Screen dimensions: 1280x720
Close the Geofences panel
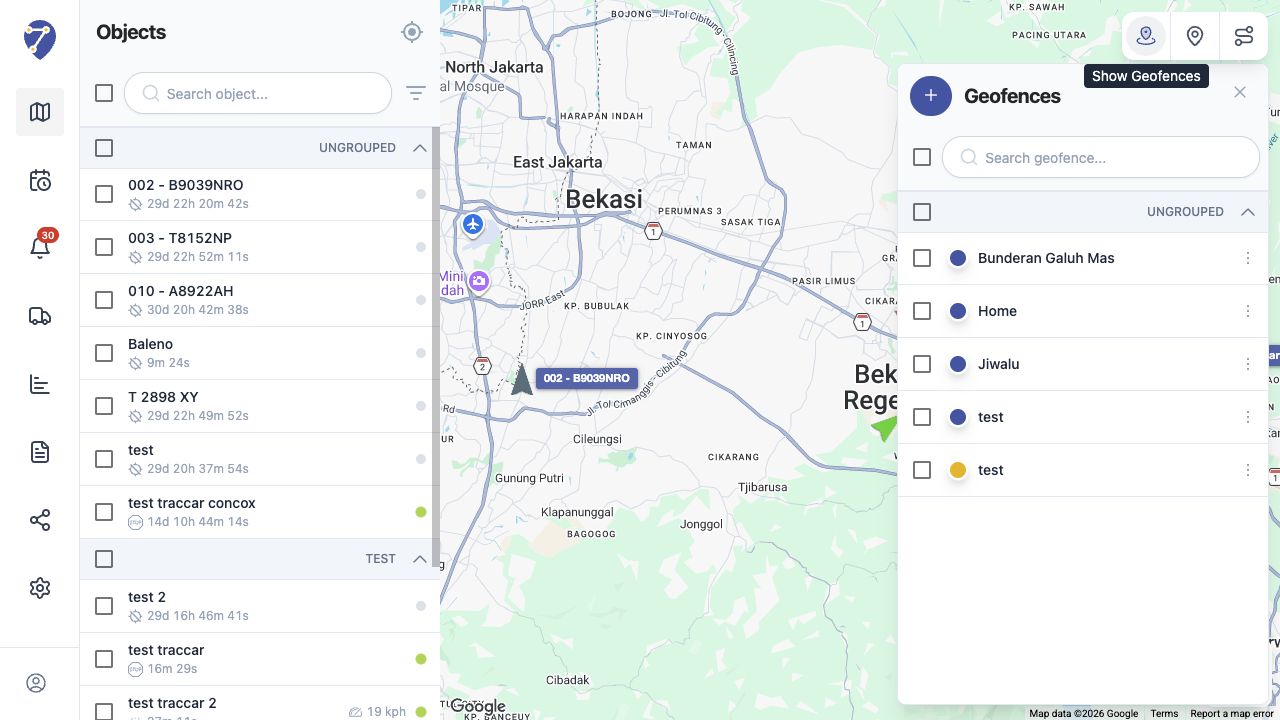pyautogui.click(x=1240, y=92)
